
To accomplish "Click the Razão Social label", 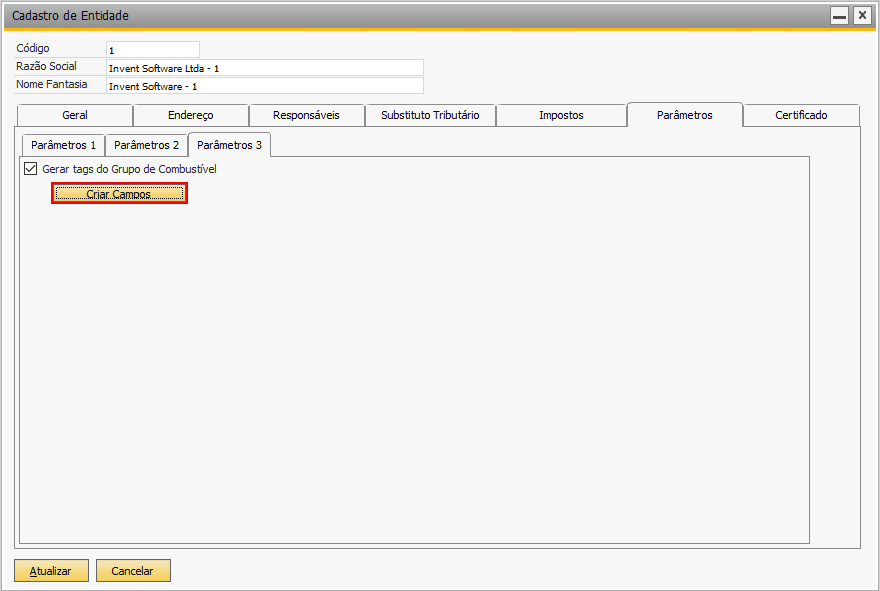I will click(46, 66).
